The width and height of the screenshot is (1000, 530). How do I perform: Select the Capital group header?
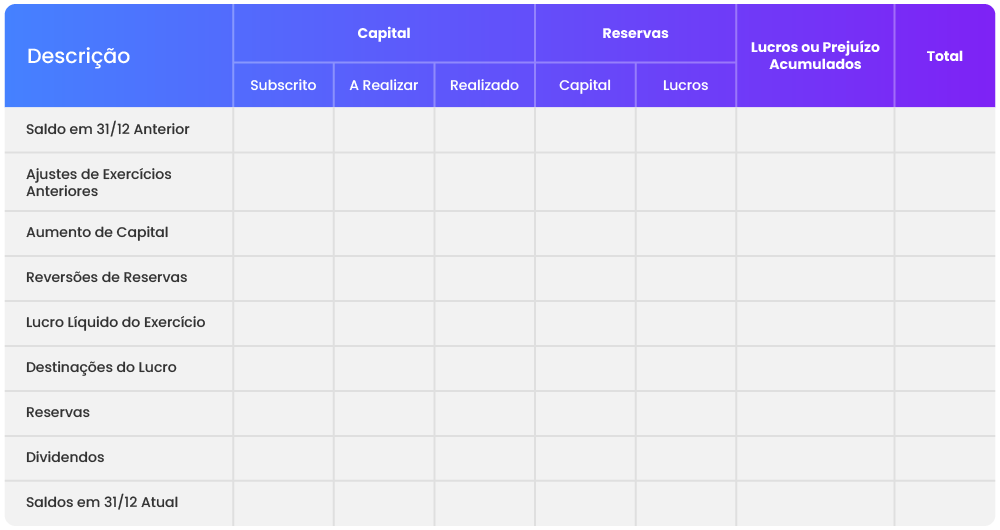(384, 33)
